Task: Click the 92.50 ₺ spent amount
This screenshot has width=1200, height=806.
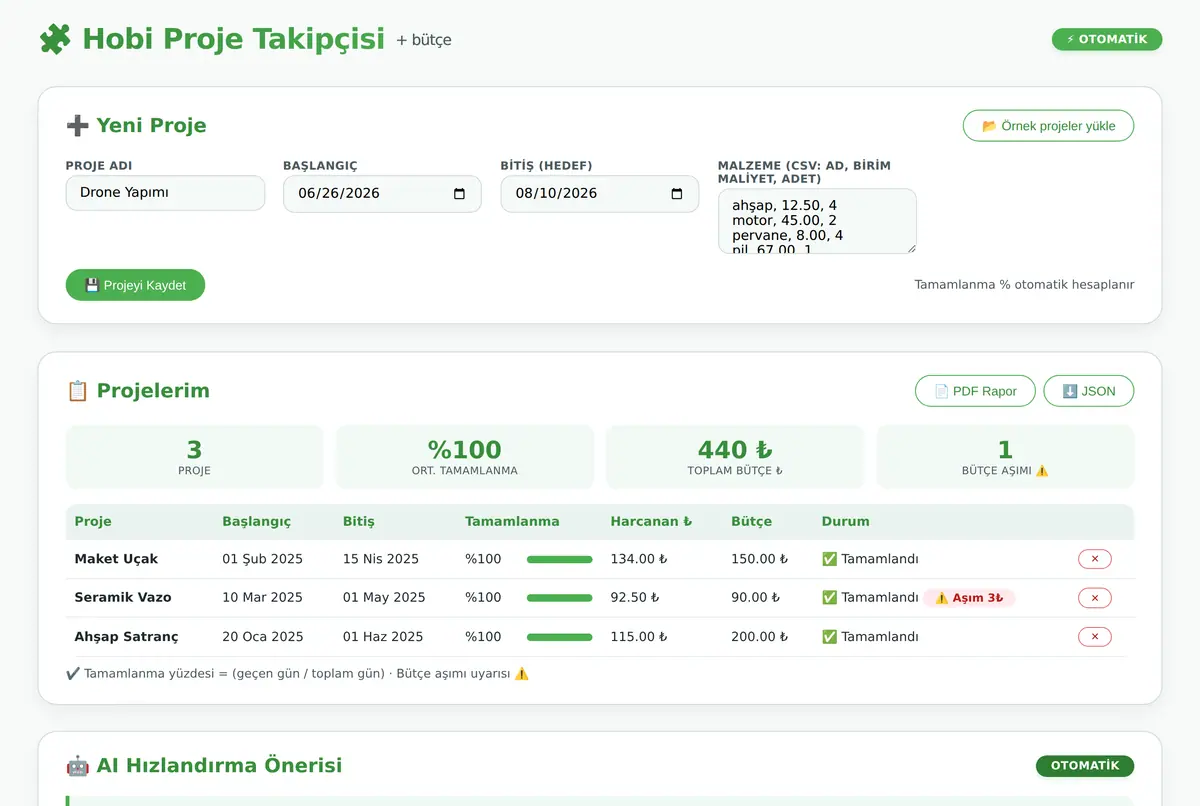Action: [x=635, y=598]
